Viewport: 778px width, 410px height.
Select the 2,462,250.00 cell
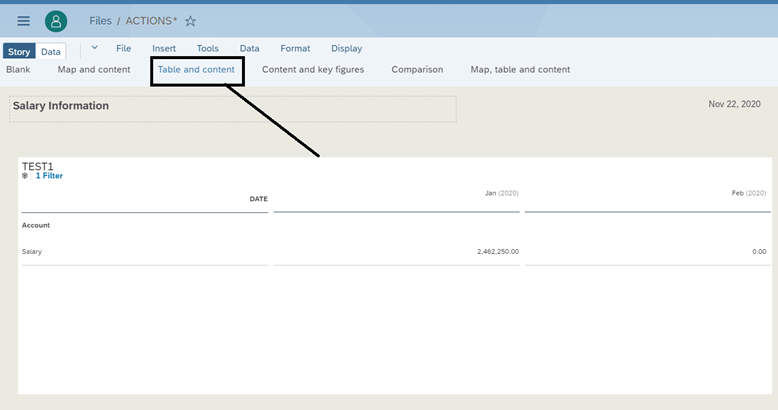tap(498, 252)
